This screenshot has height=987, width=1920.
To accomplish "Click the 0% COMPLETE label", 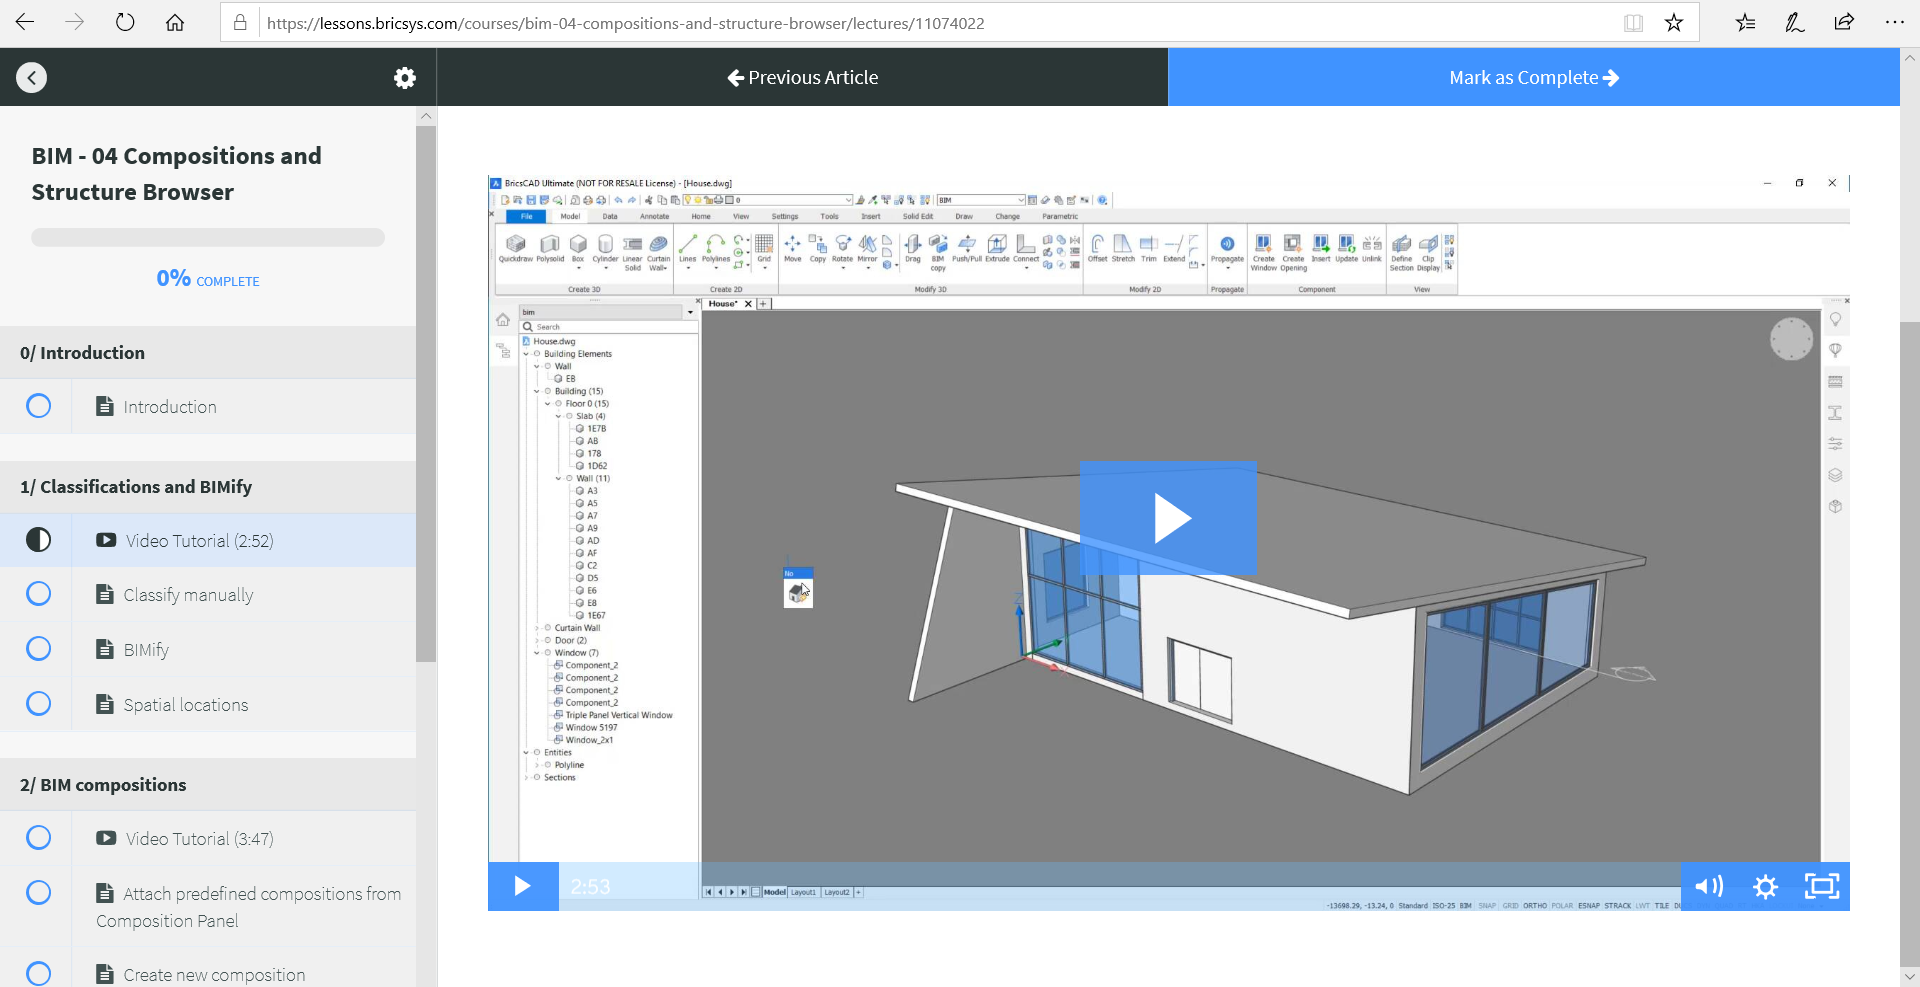I will pyautogui.click(x=208, y=279).
